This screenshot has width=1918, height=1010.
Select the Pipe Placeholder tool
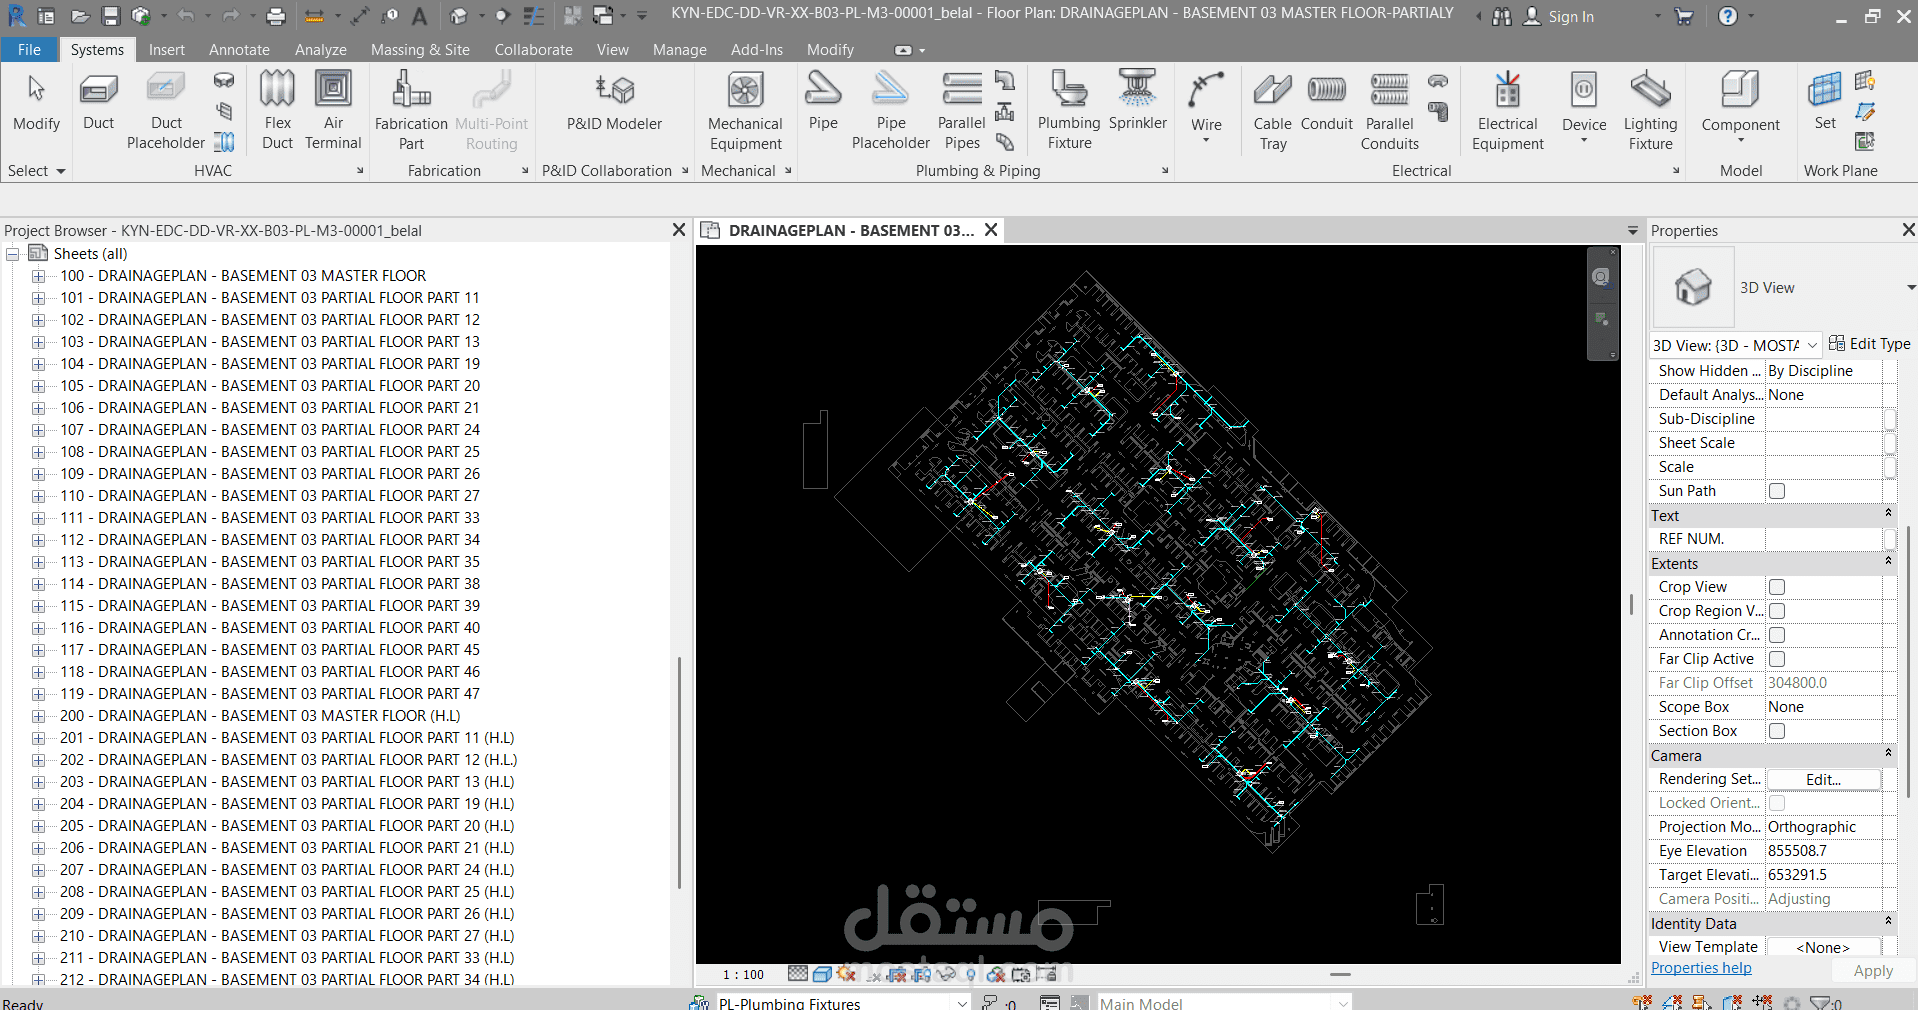pos(890,110)
